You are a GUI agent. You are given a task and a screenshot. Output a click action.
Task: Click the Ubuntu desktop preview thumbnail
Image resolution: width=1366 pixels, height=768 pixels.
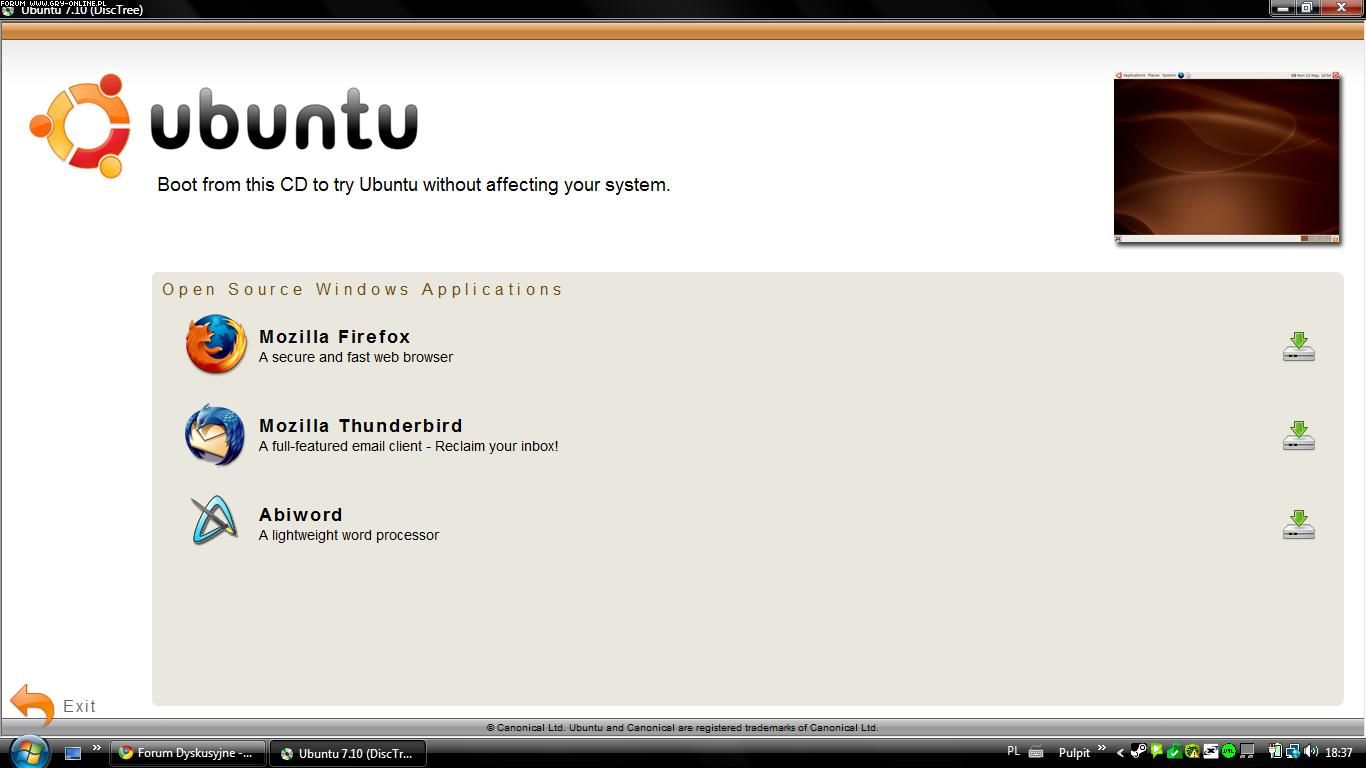[1226, 158]
